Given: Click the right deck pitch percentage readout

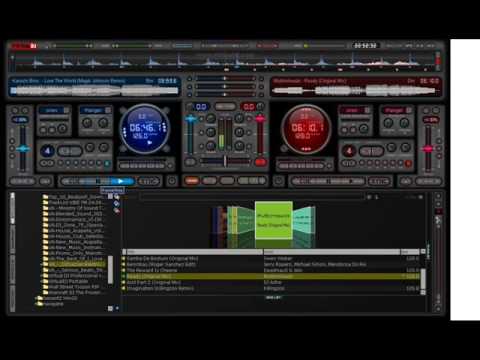Looking at the screenshot, I should click(x=431, y=120).
